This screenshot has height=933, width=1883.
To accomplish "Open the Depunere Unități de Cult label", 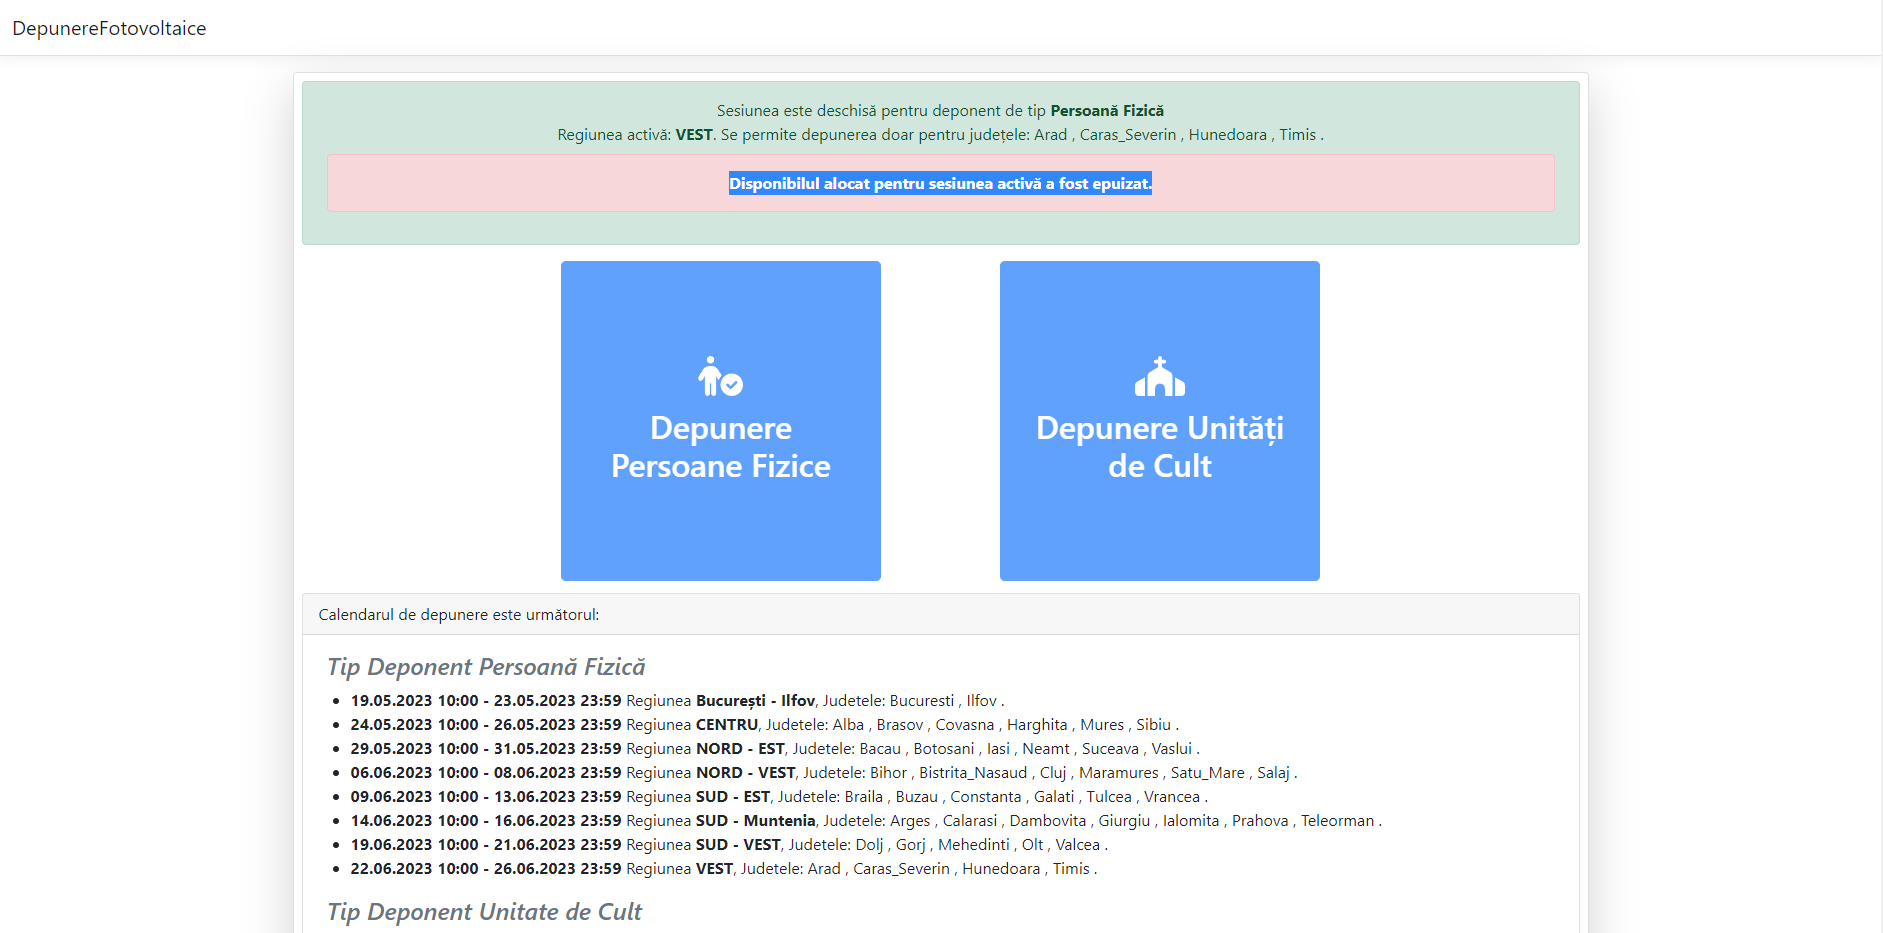I will pos(1159,447).
